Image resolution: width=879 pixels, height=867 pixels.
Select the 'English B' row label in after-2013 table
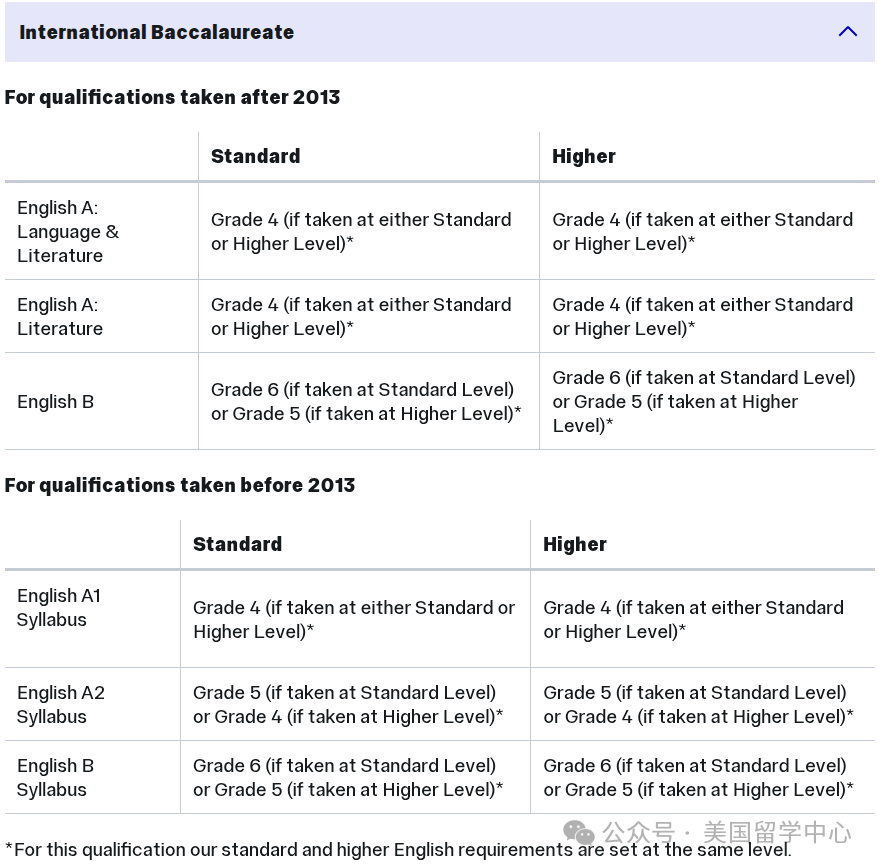coord(55,401)
